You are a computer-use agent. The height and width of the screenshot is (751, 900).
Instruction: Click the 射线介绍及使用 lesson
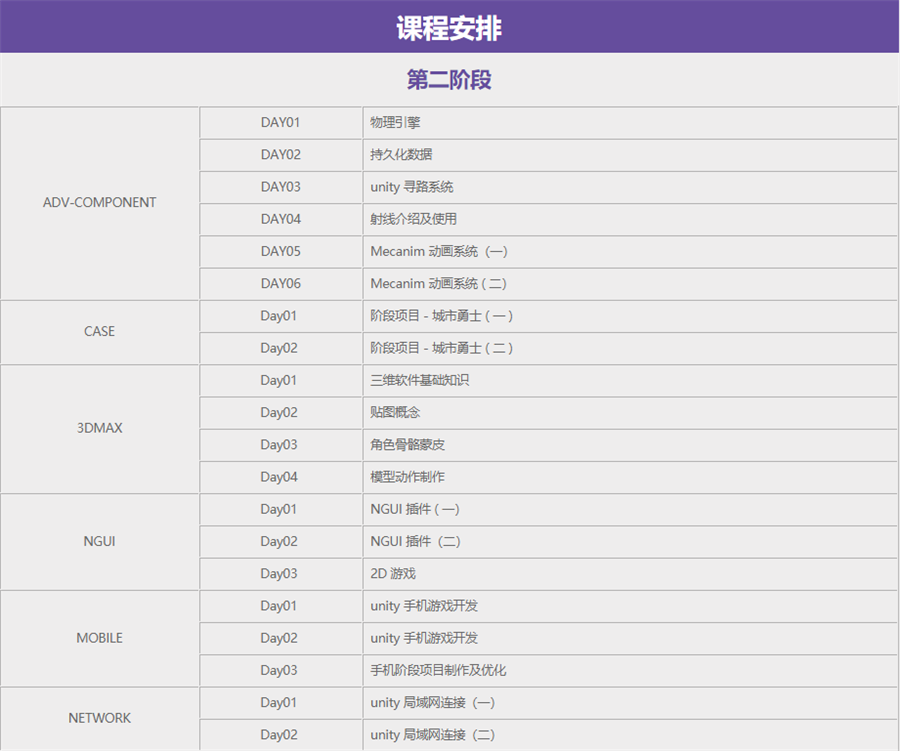(x=413, y=219)
